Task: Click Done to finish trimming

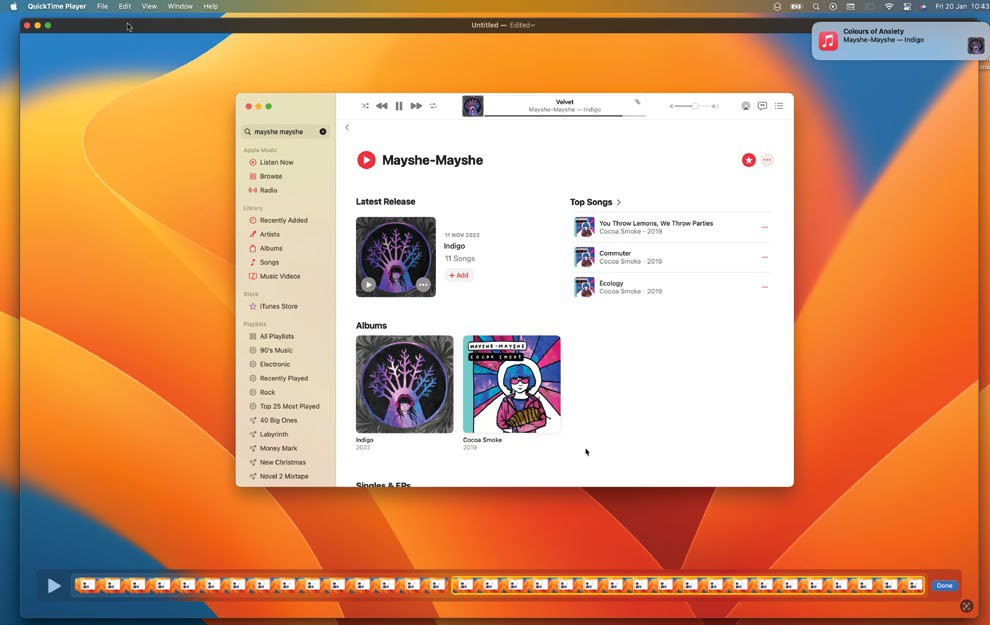Action: tap(945, 586)
